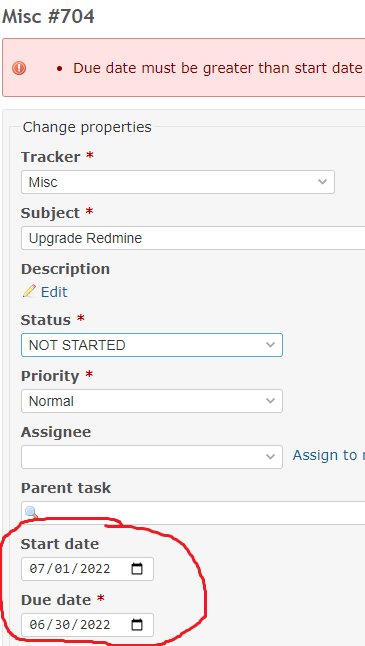Click the magnifier icon in Parent task
Viewport: 365px width, 646px height.
[x=31, y=512]
